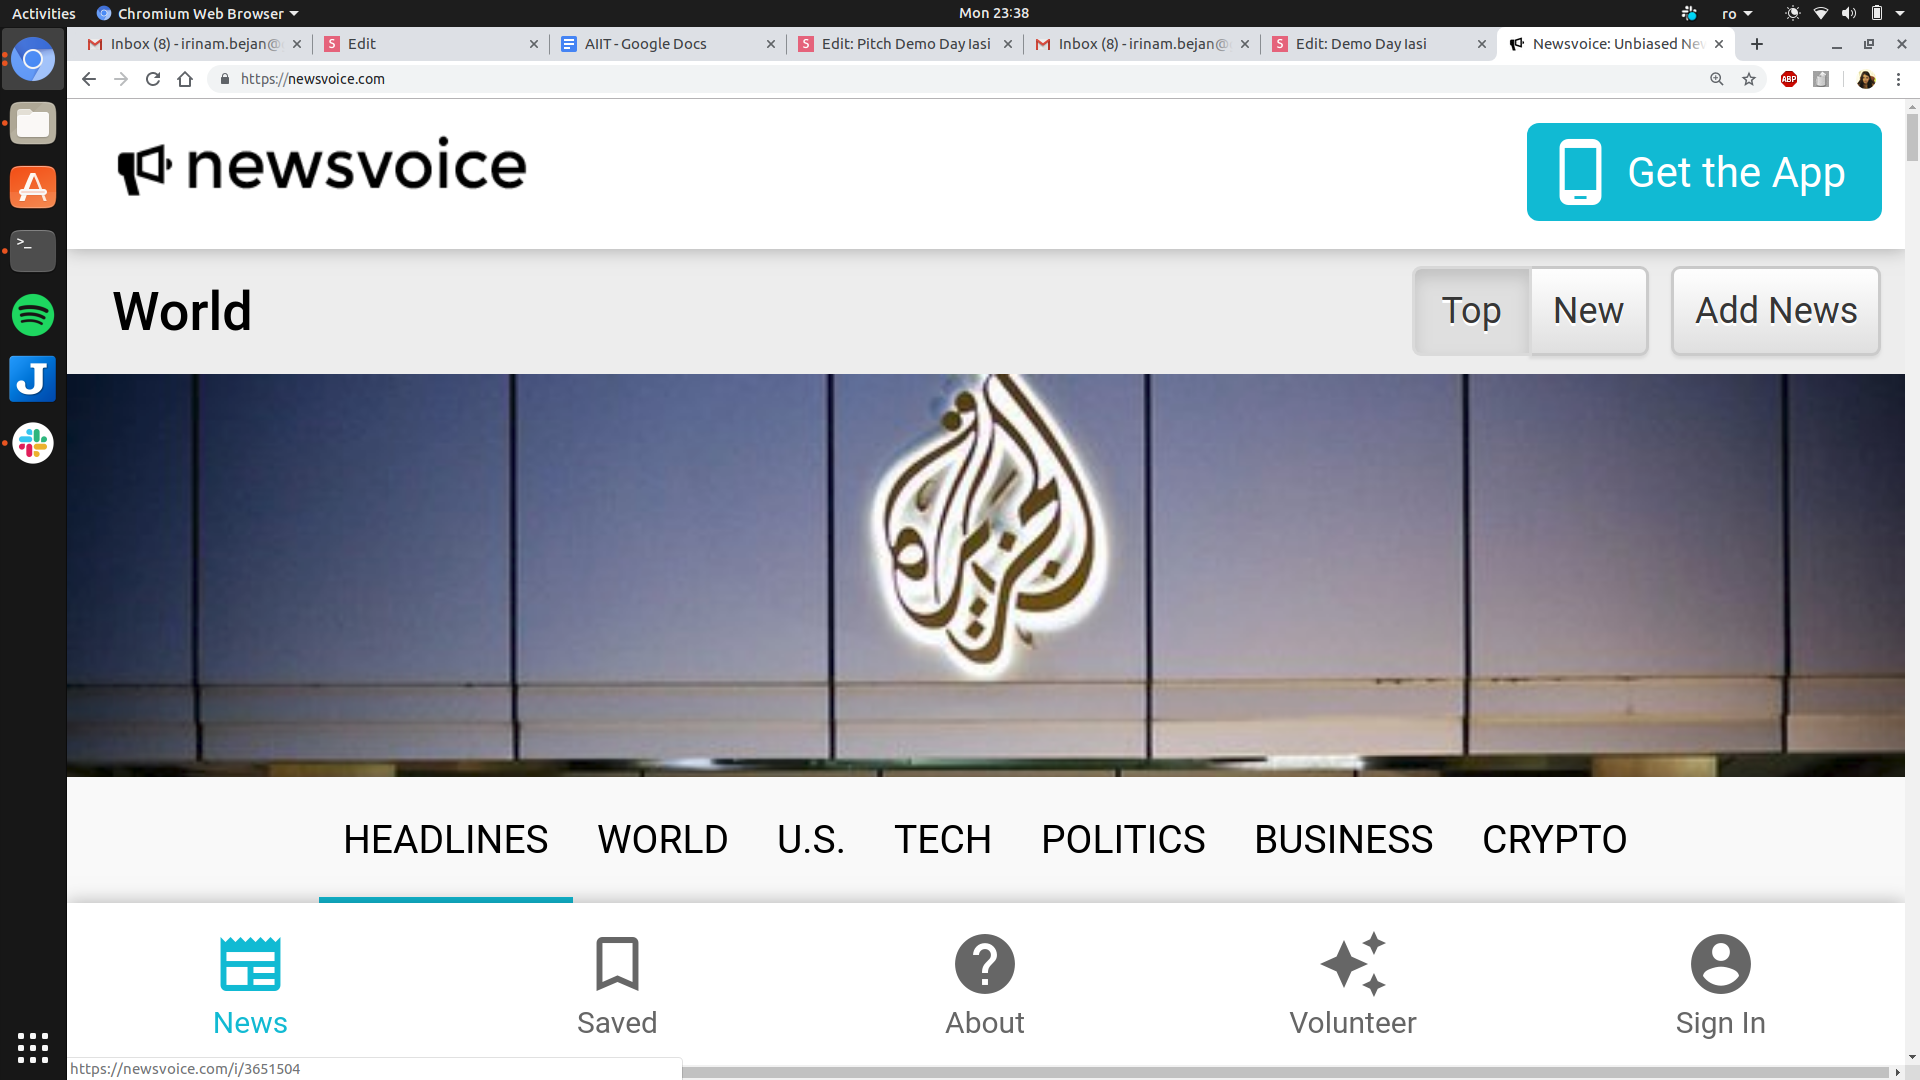Click the Al Jazeera headline image
The width and height of the screenshot is (1920, 1080).
tap(985, 575)
